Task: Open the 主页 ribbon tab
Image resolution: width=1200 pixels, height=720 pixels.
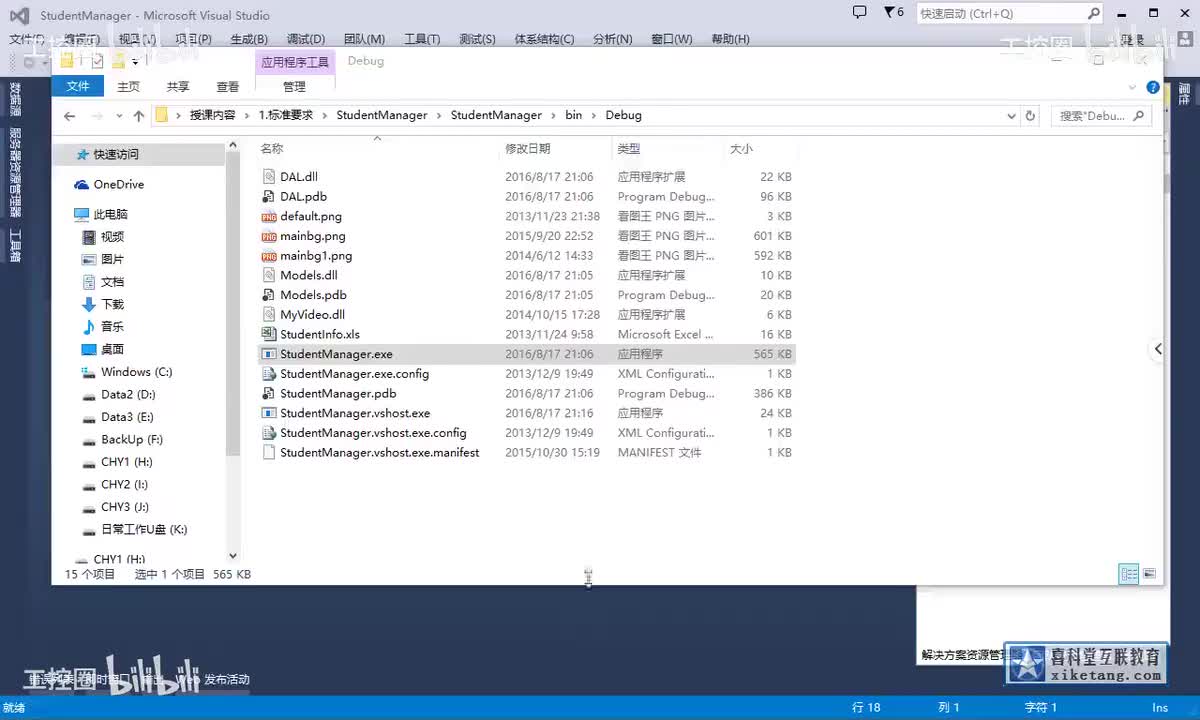Action: point(128,87)
